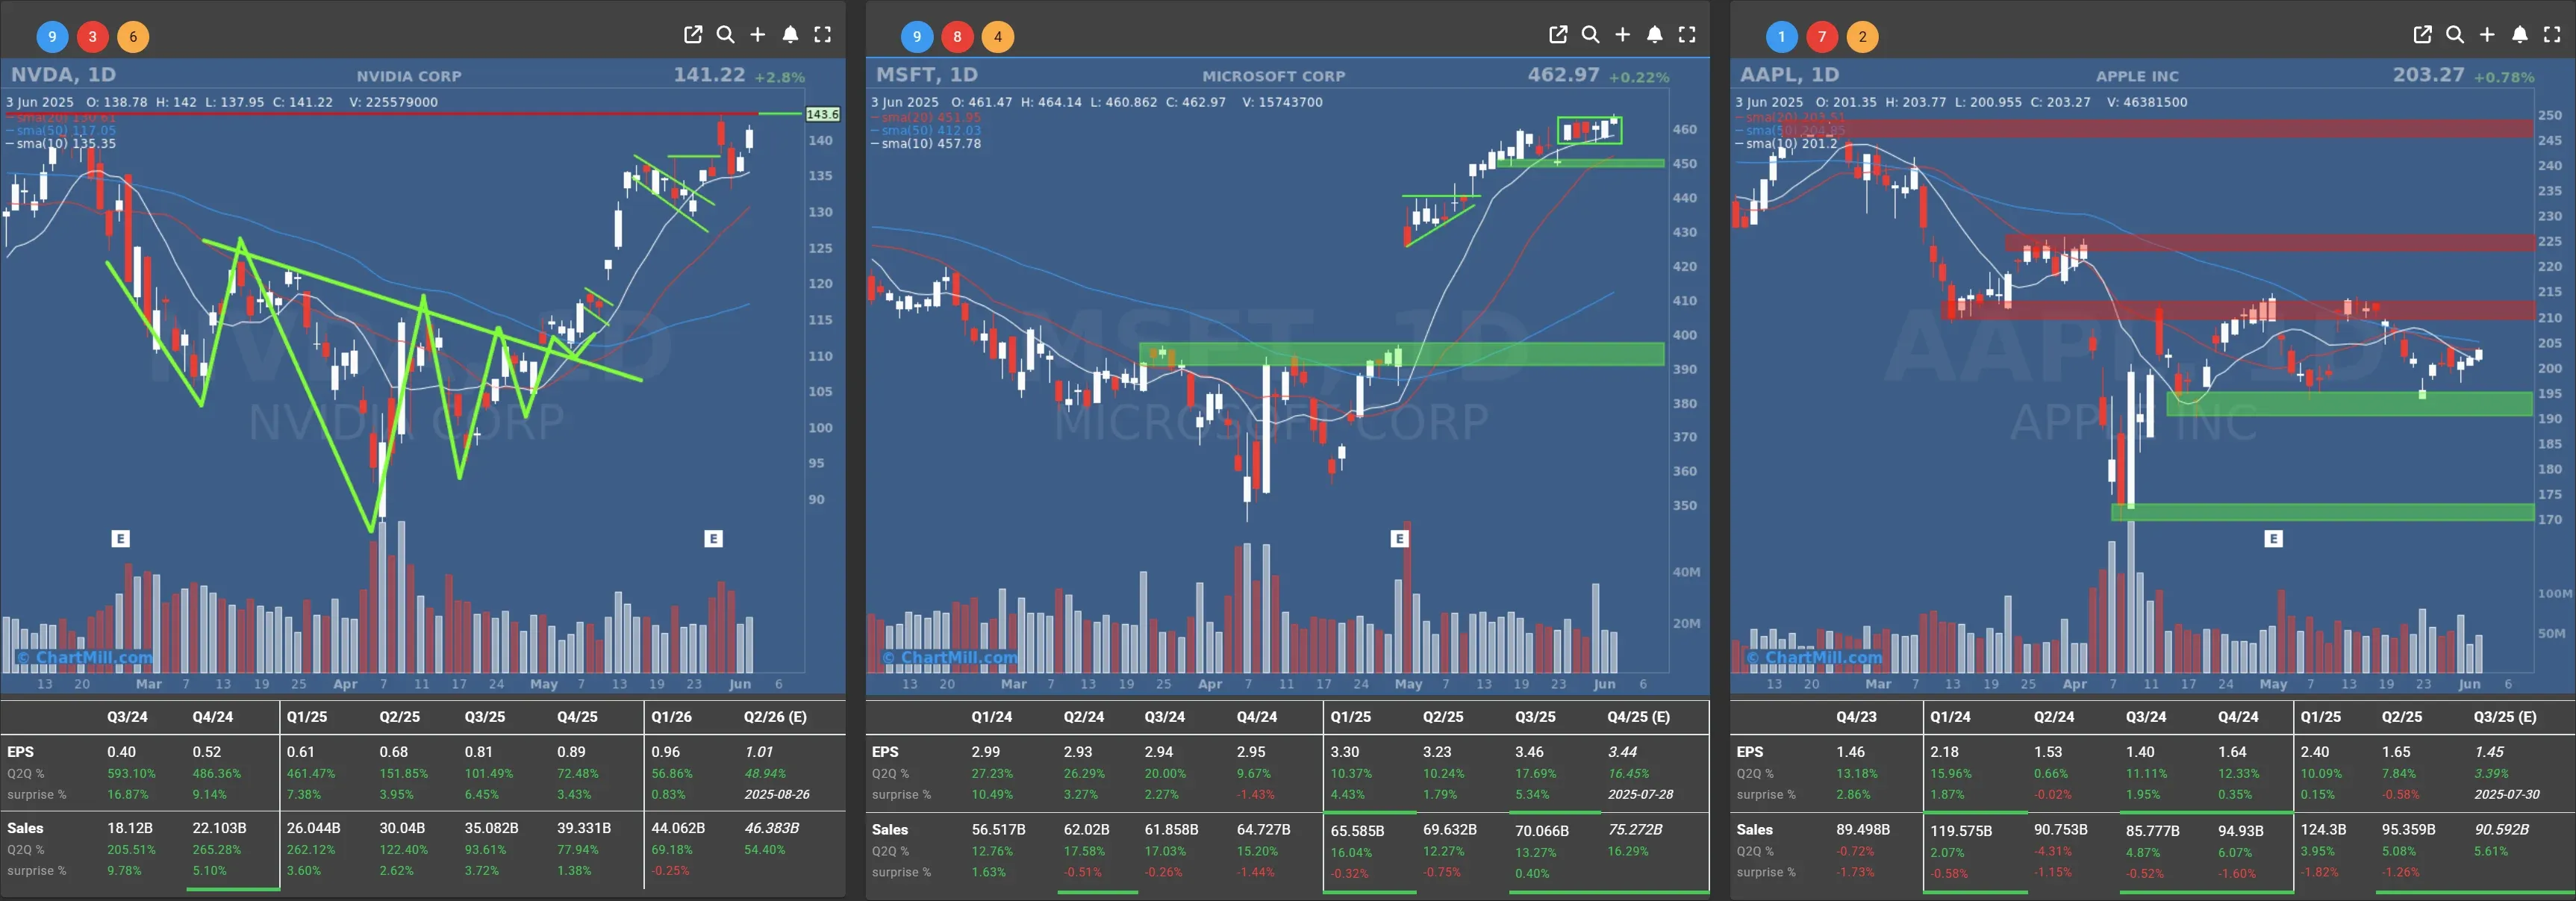Click the earnings E marker on AAPL chart
The image size is (2576, 901).
click(x=2273, y=539)
